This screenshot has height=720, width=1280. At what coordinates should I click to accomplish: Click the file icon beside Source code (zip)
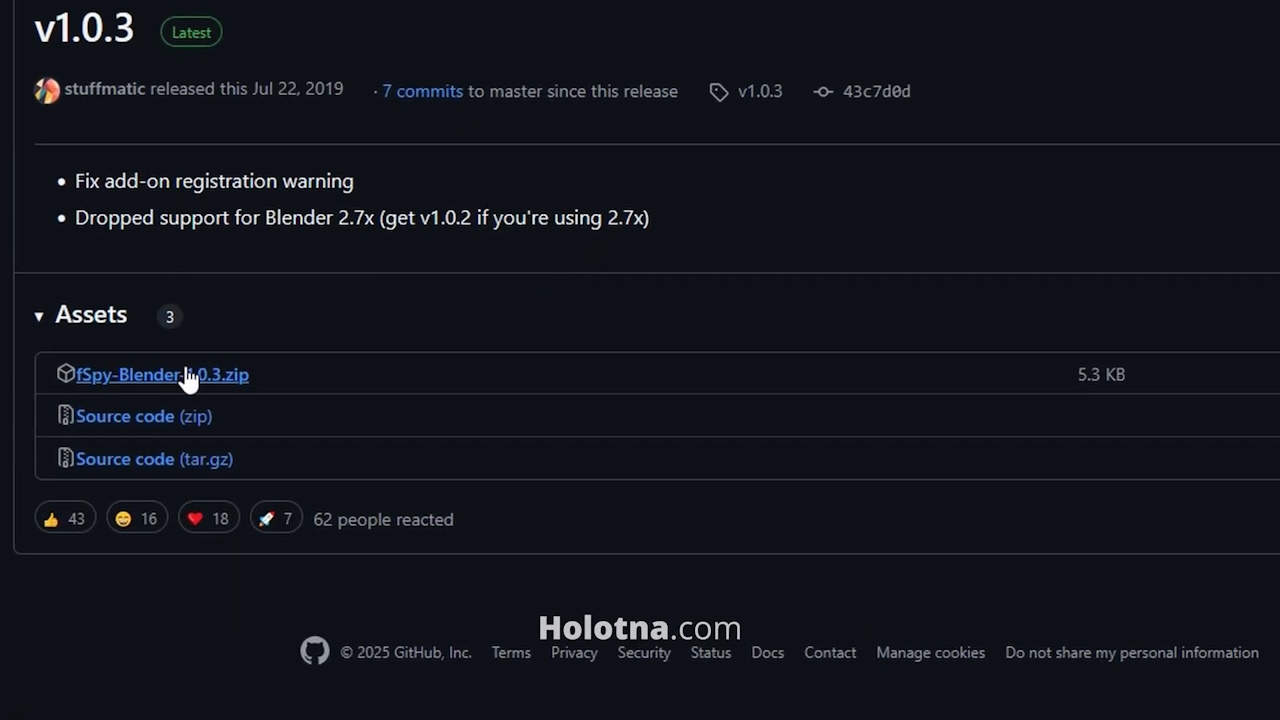pyautogui.click(x=66, y=415)
